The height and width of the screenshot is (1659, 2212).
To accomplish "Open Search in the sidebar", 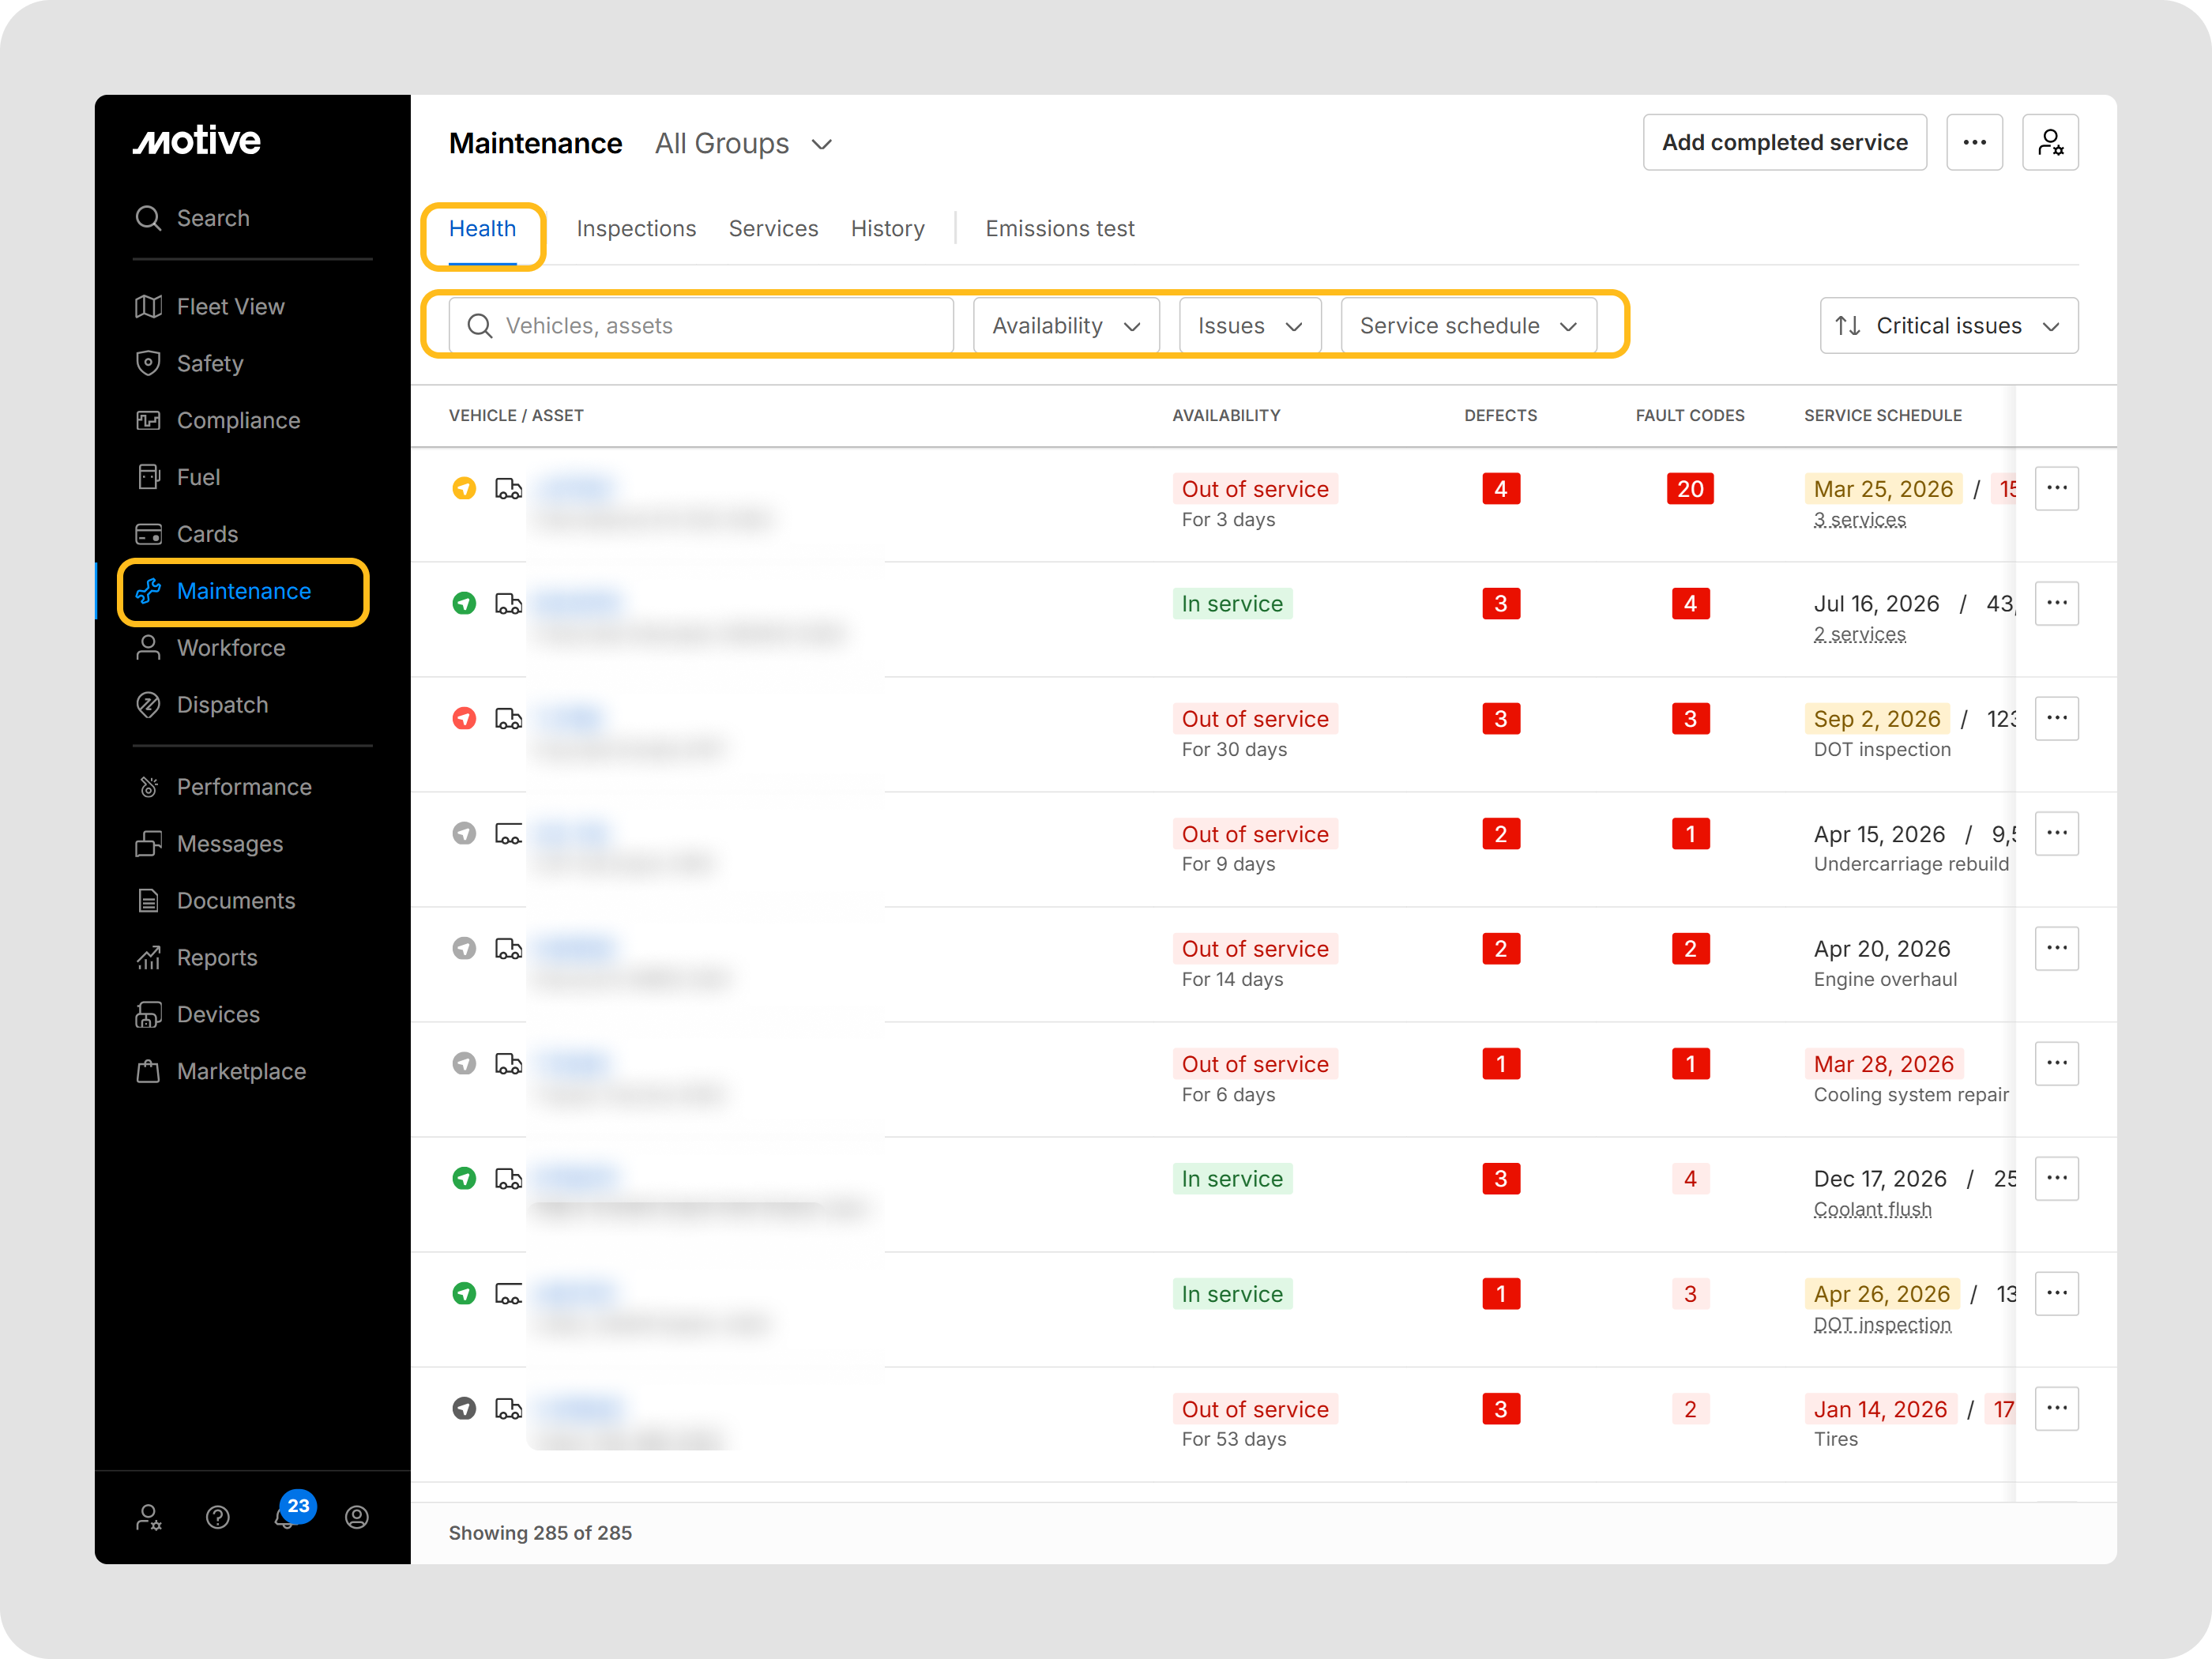I will tap(192, 218).
